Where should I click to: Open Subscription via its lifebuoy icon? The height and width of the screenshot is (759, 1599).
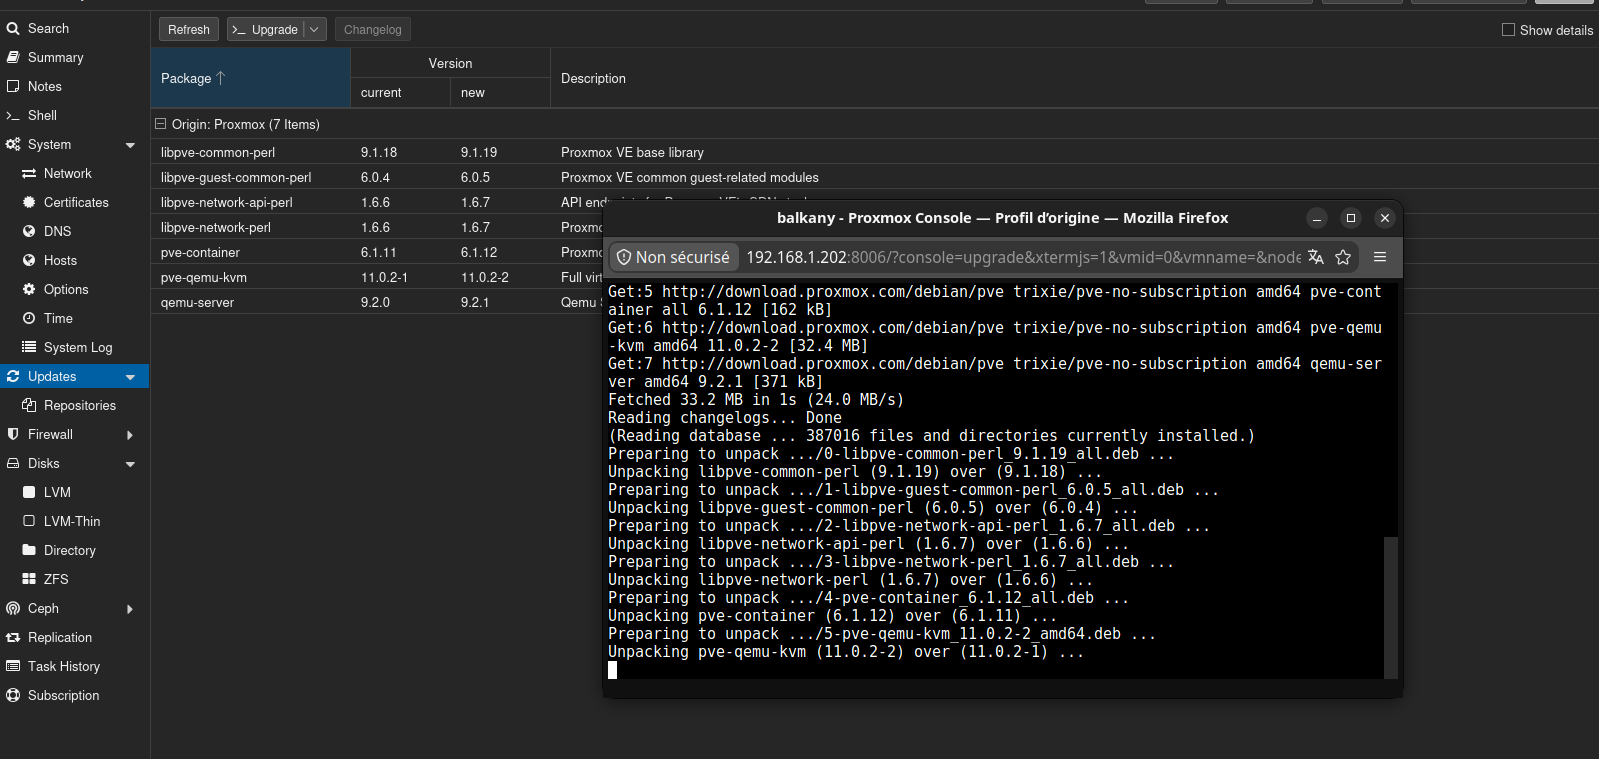(13, 696)
